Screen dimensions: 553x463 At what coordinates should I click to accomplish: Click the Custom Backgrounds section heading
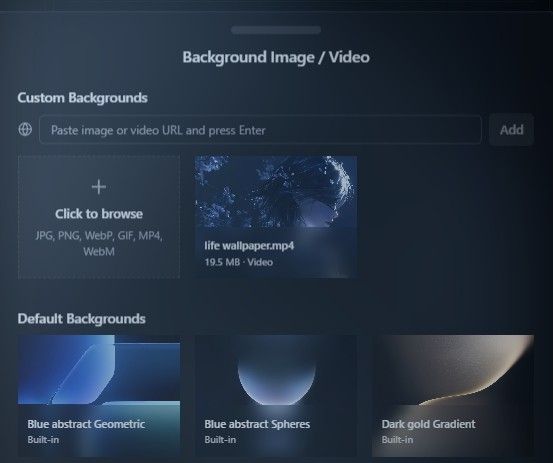point(83,98)
